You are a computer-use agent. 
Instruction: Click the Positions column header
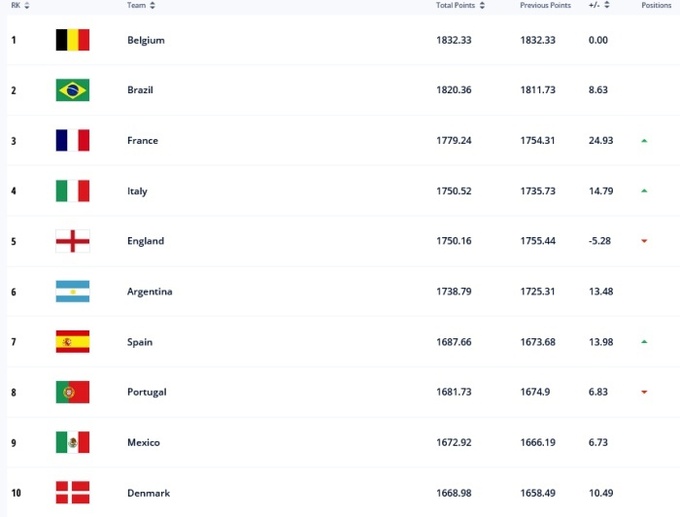click(x=657, y=6)
